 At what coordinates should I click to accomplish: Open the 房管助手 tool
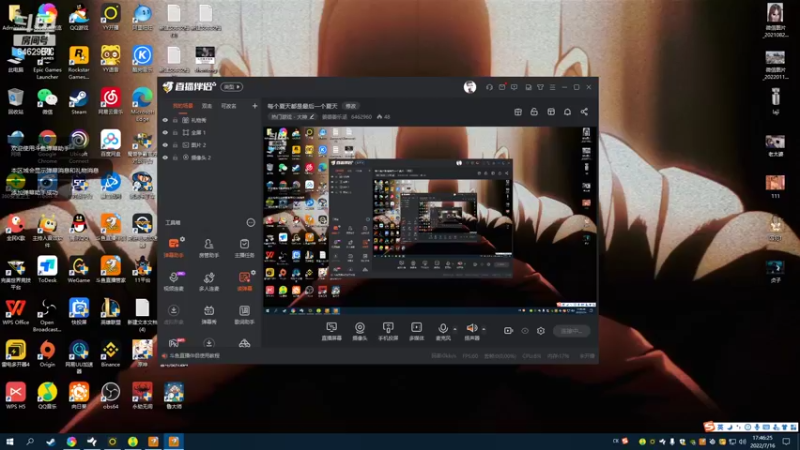(209, 247)
